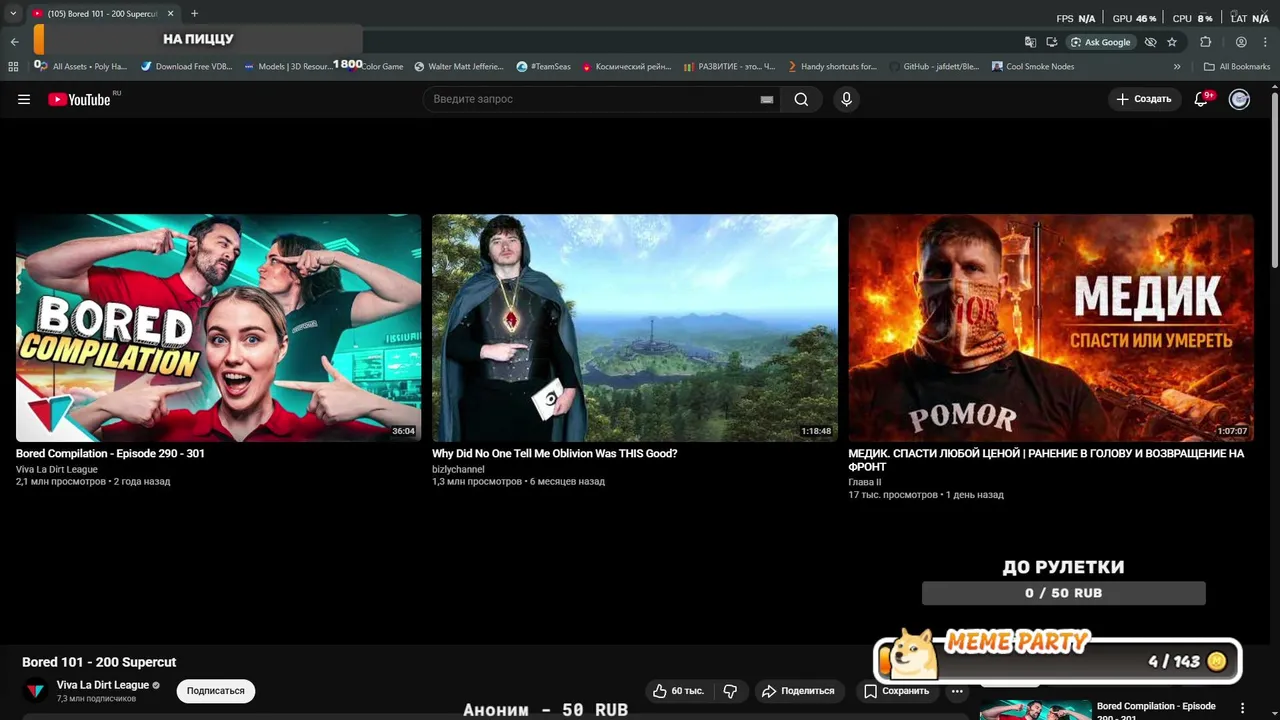Open the Космический рейн... bookmark
Image resolution: width=1280 pixels, height=720 pixels.
[x=627, y=67]
